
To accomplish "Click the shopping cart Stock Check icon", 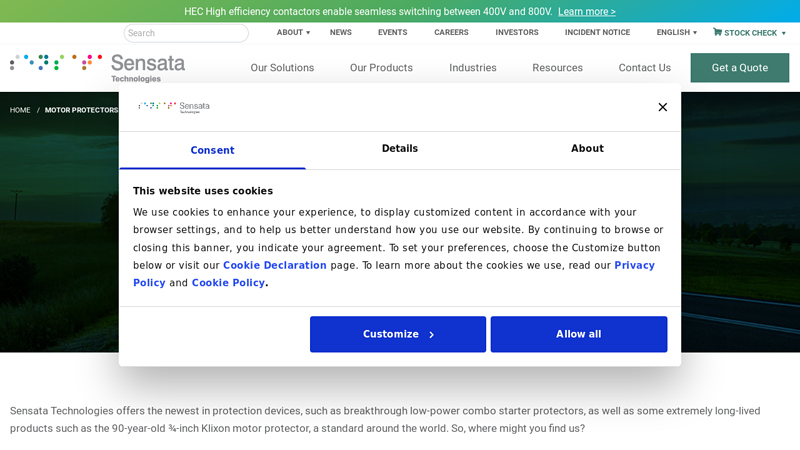I will pos(717,32).
